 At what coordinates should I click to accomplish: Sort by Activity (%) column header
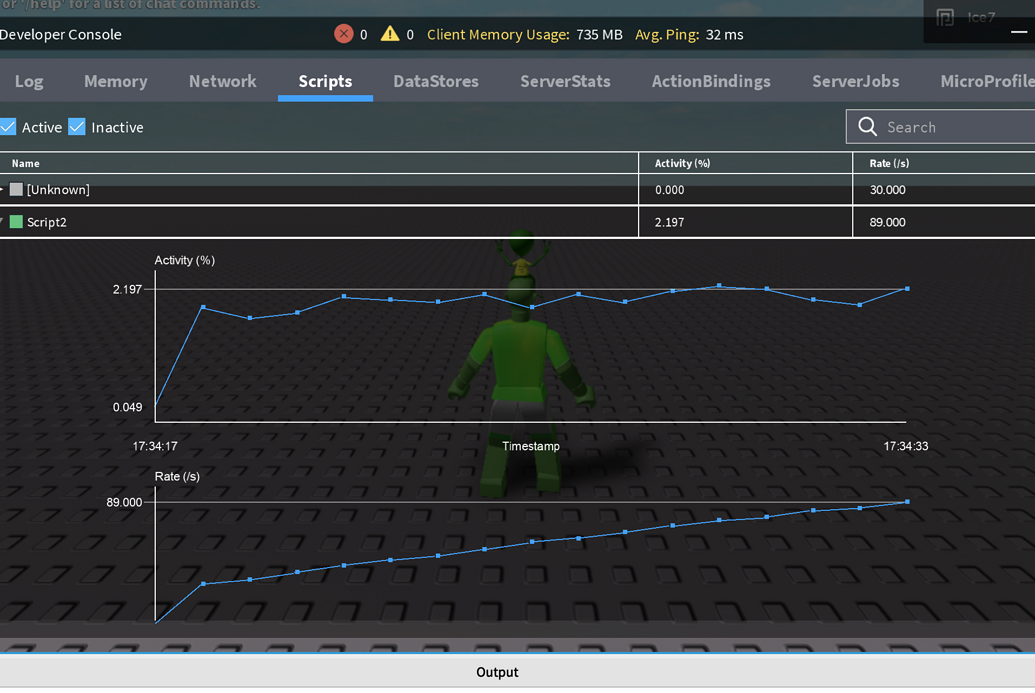[683, 163]
